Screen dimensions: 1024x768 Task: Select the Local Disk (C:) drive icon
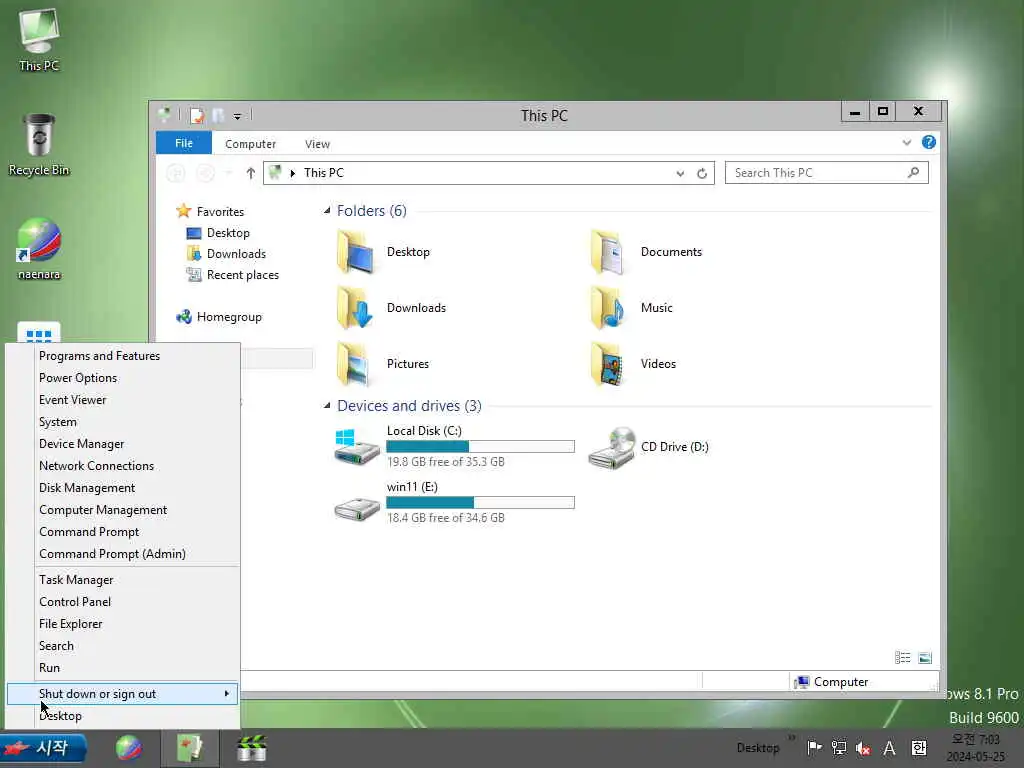coord(357,447)
